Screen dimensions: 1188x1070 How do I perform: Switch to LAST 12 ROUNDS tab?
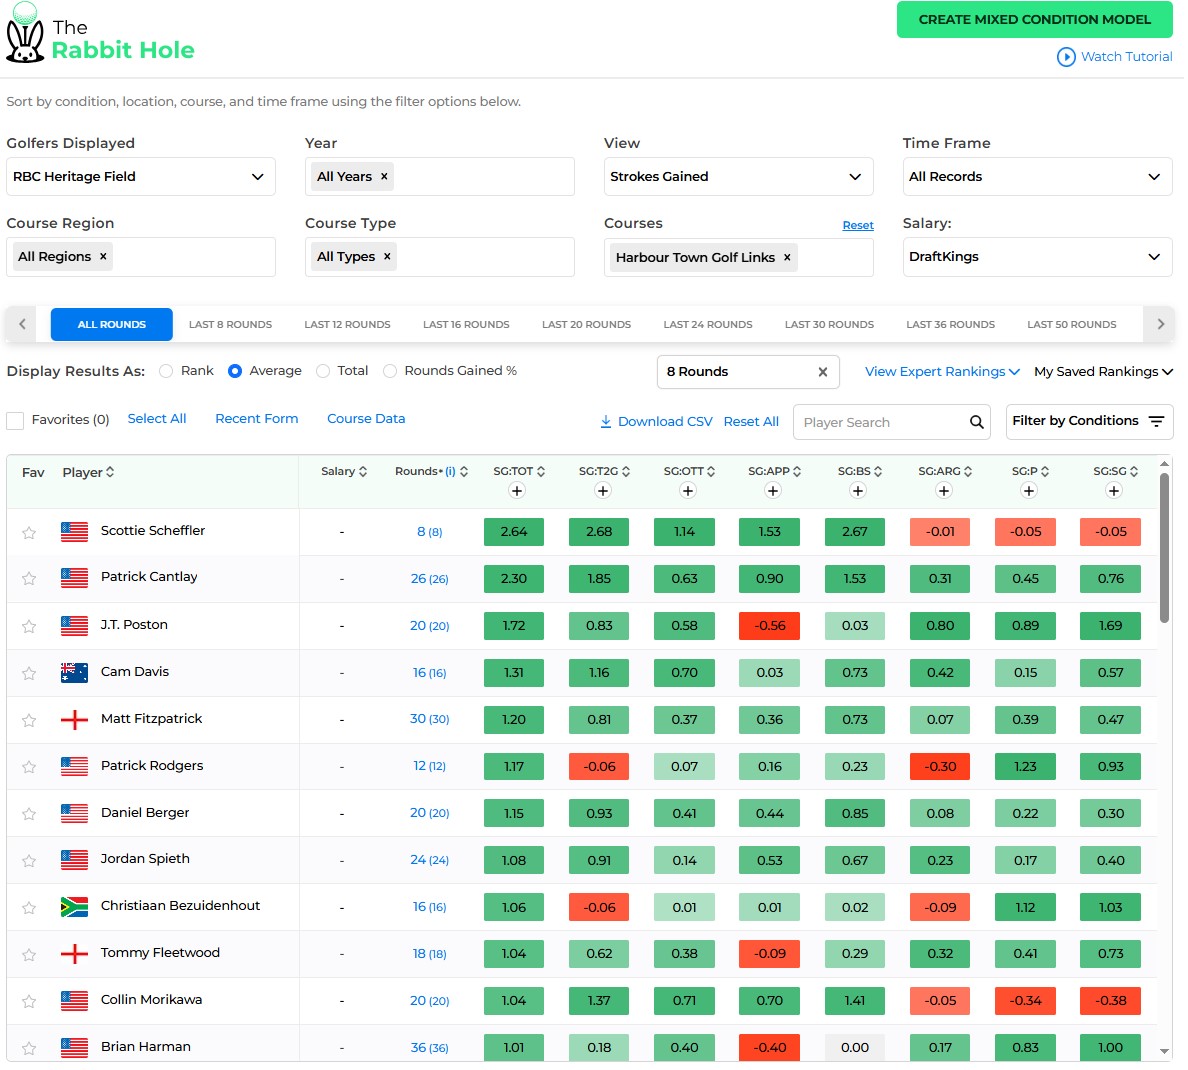pyautogui.click(x=348, y=325)
